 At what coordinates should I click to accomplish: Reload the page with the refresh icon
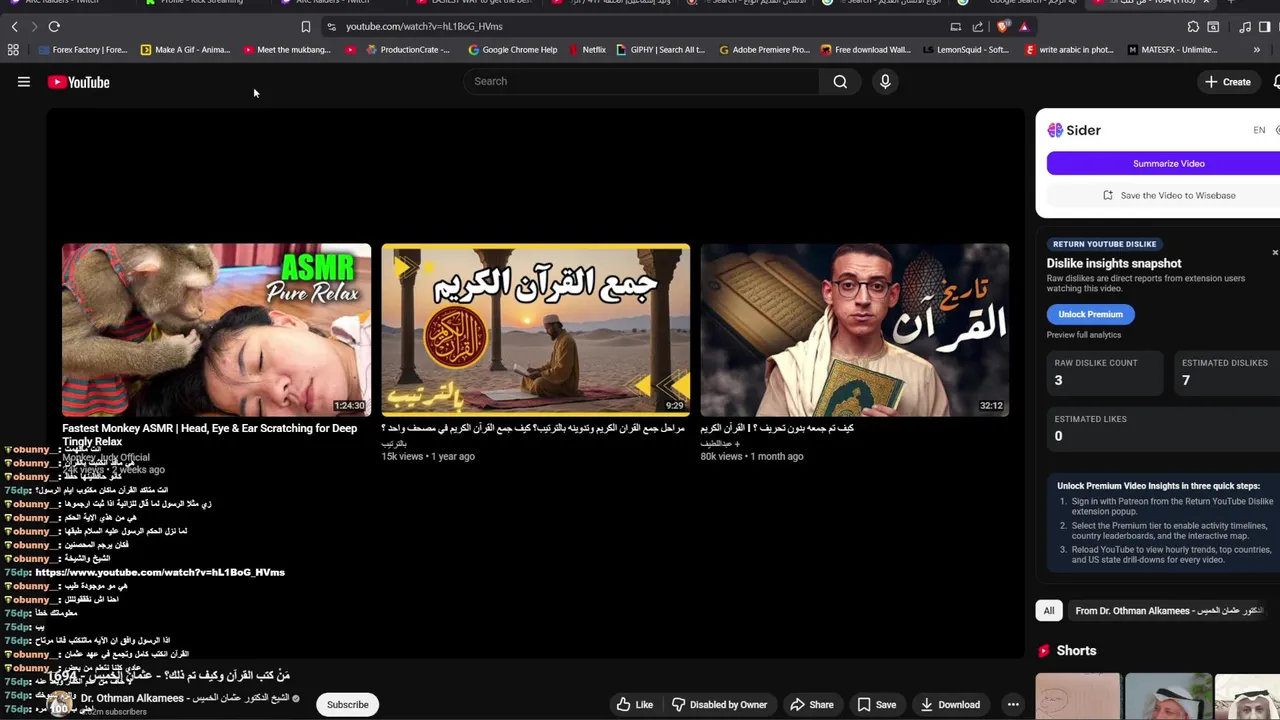(x=54, y=26)
